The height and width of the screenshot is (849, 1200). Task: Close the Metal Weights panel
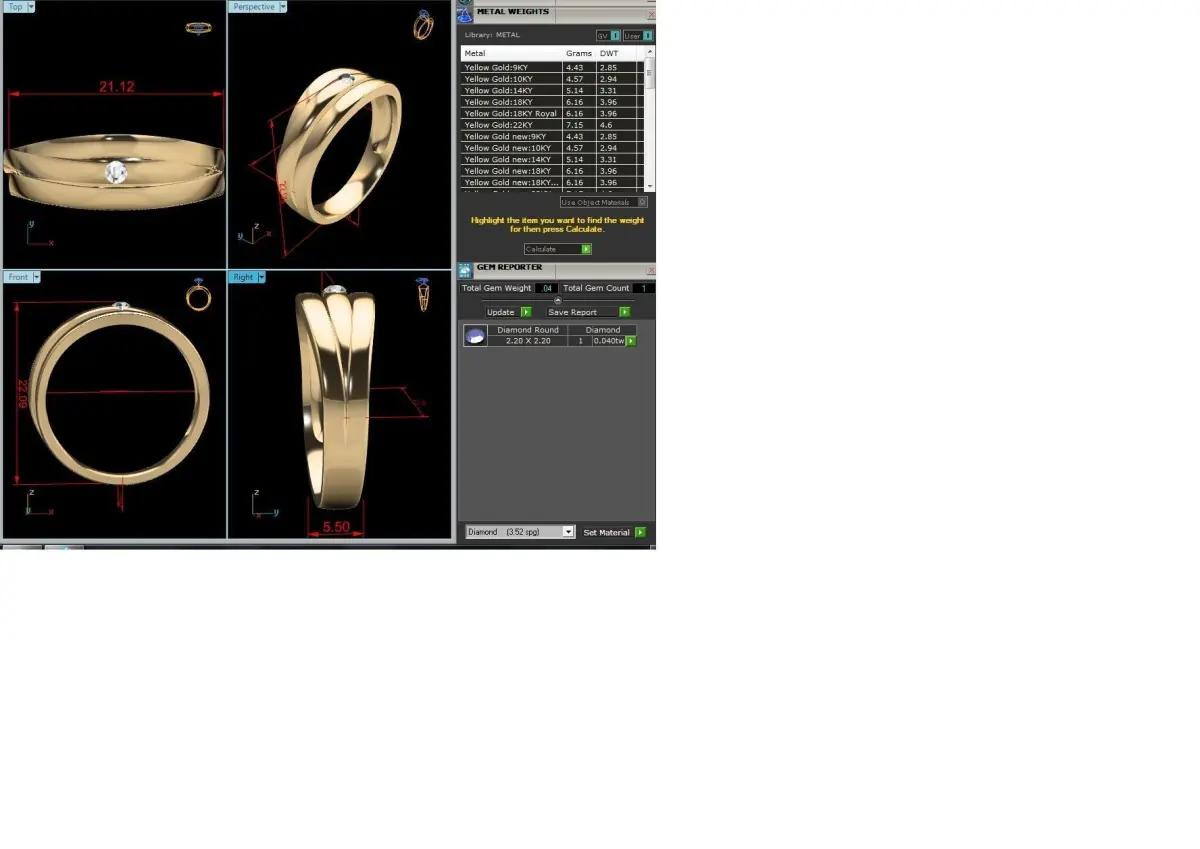coord(651,14)
